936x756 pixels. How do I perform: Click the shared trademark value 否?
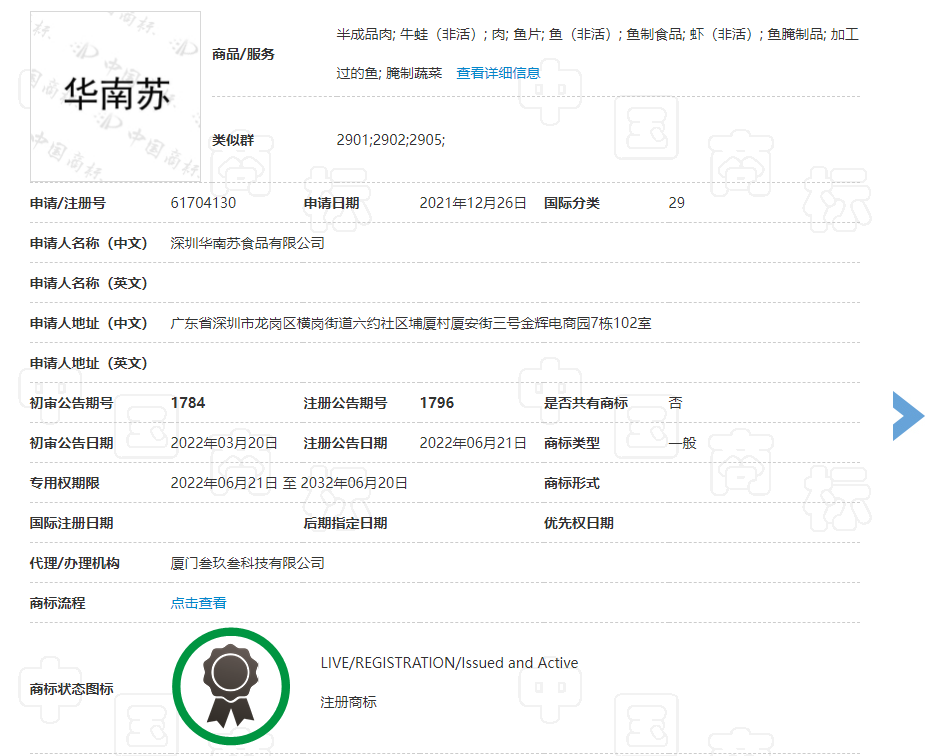point(675,403)
